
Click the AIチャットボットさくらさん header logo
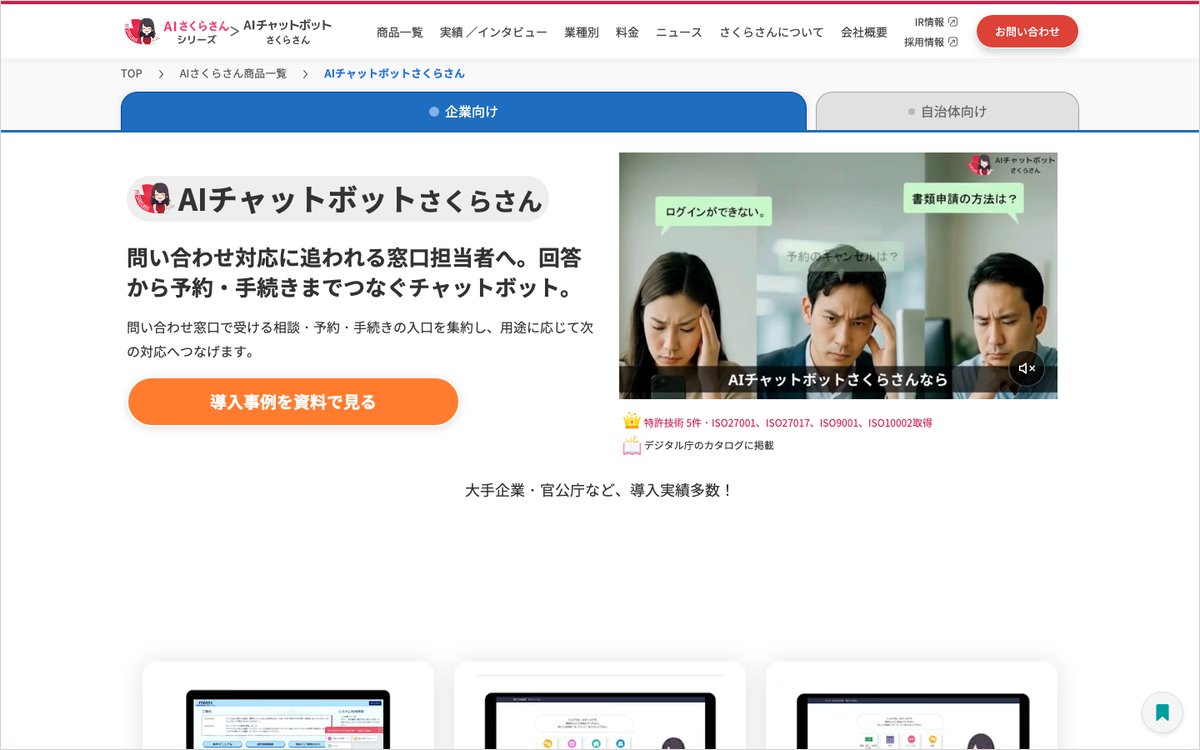click(287, 32)
